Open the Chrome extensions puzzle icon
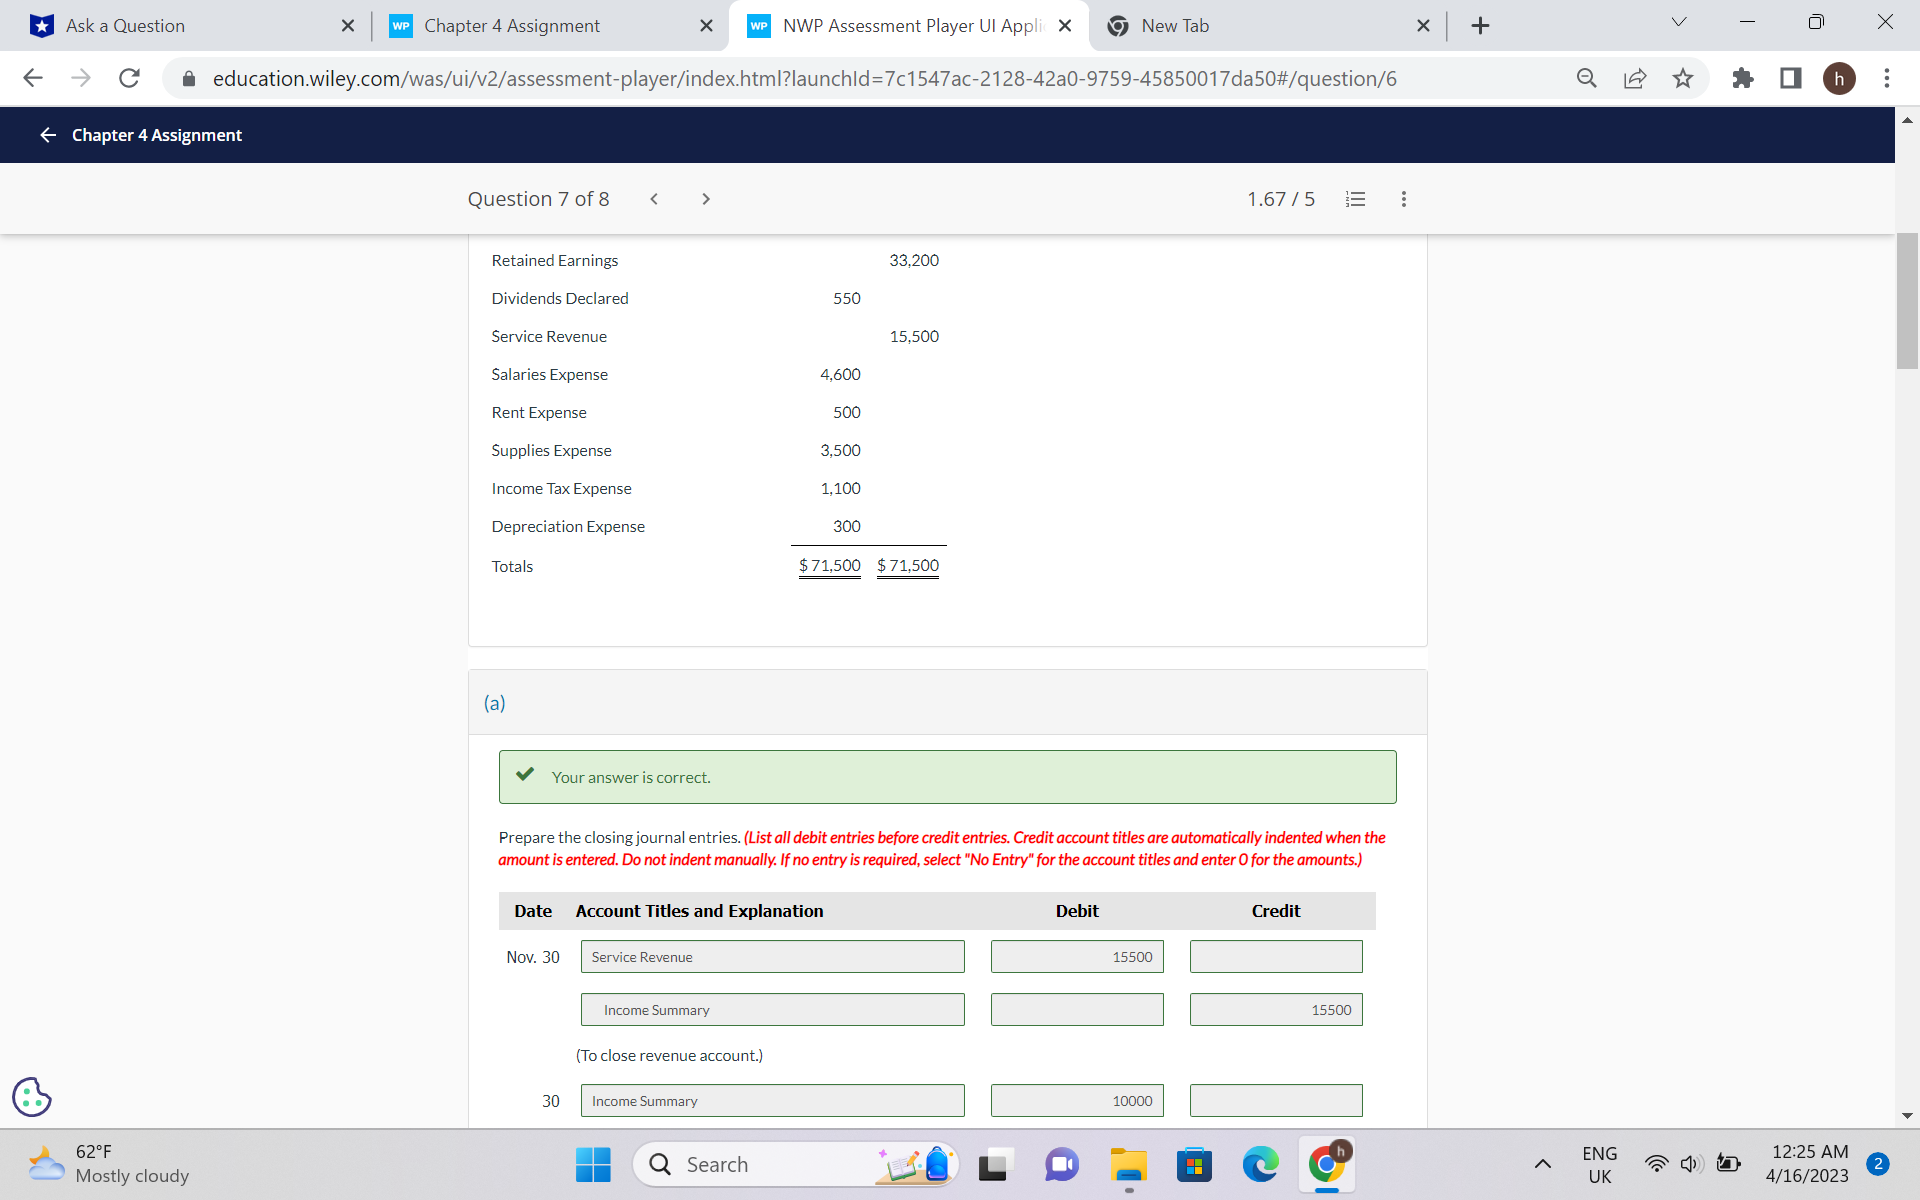Viewport: 1920px width, 1200px height. coord(1742,78)
